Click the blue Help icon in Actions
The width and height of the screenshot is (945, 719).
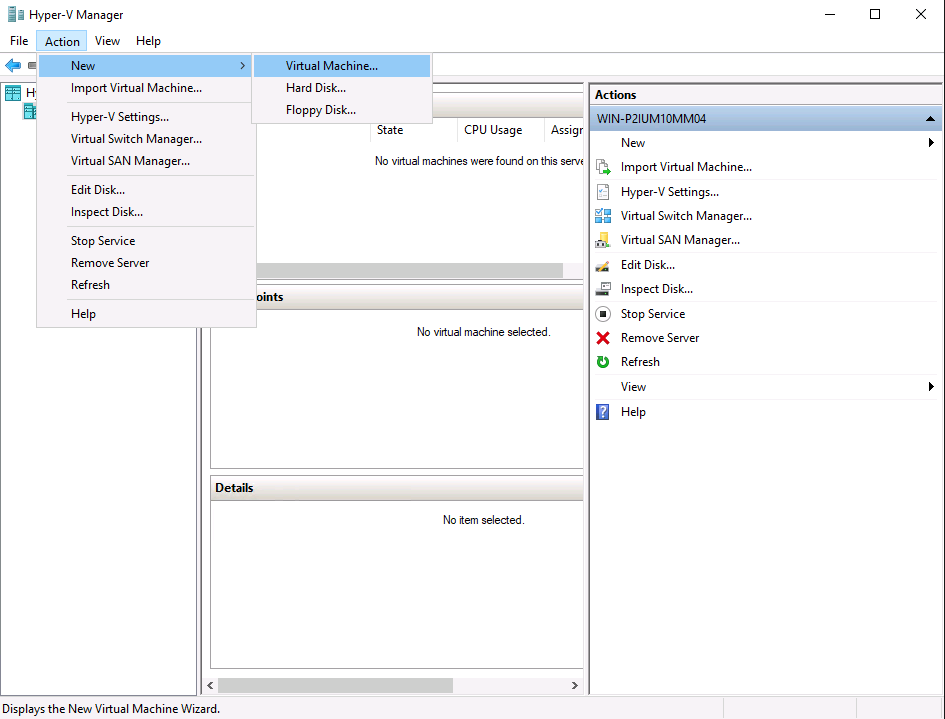603,412
